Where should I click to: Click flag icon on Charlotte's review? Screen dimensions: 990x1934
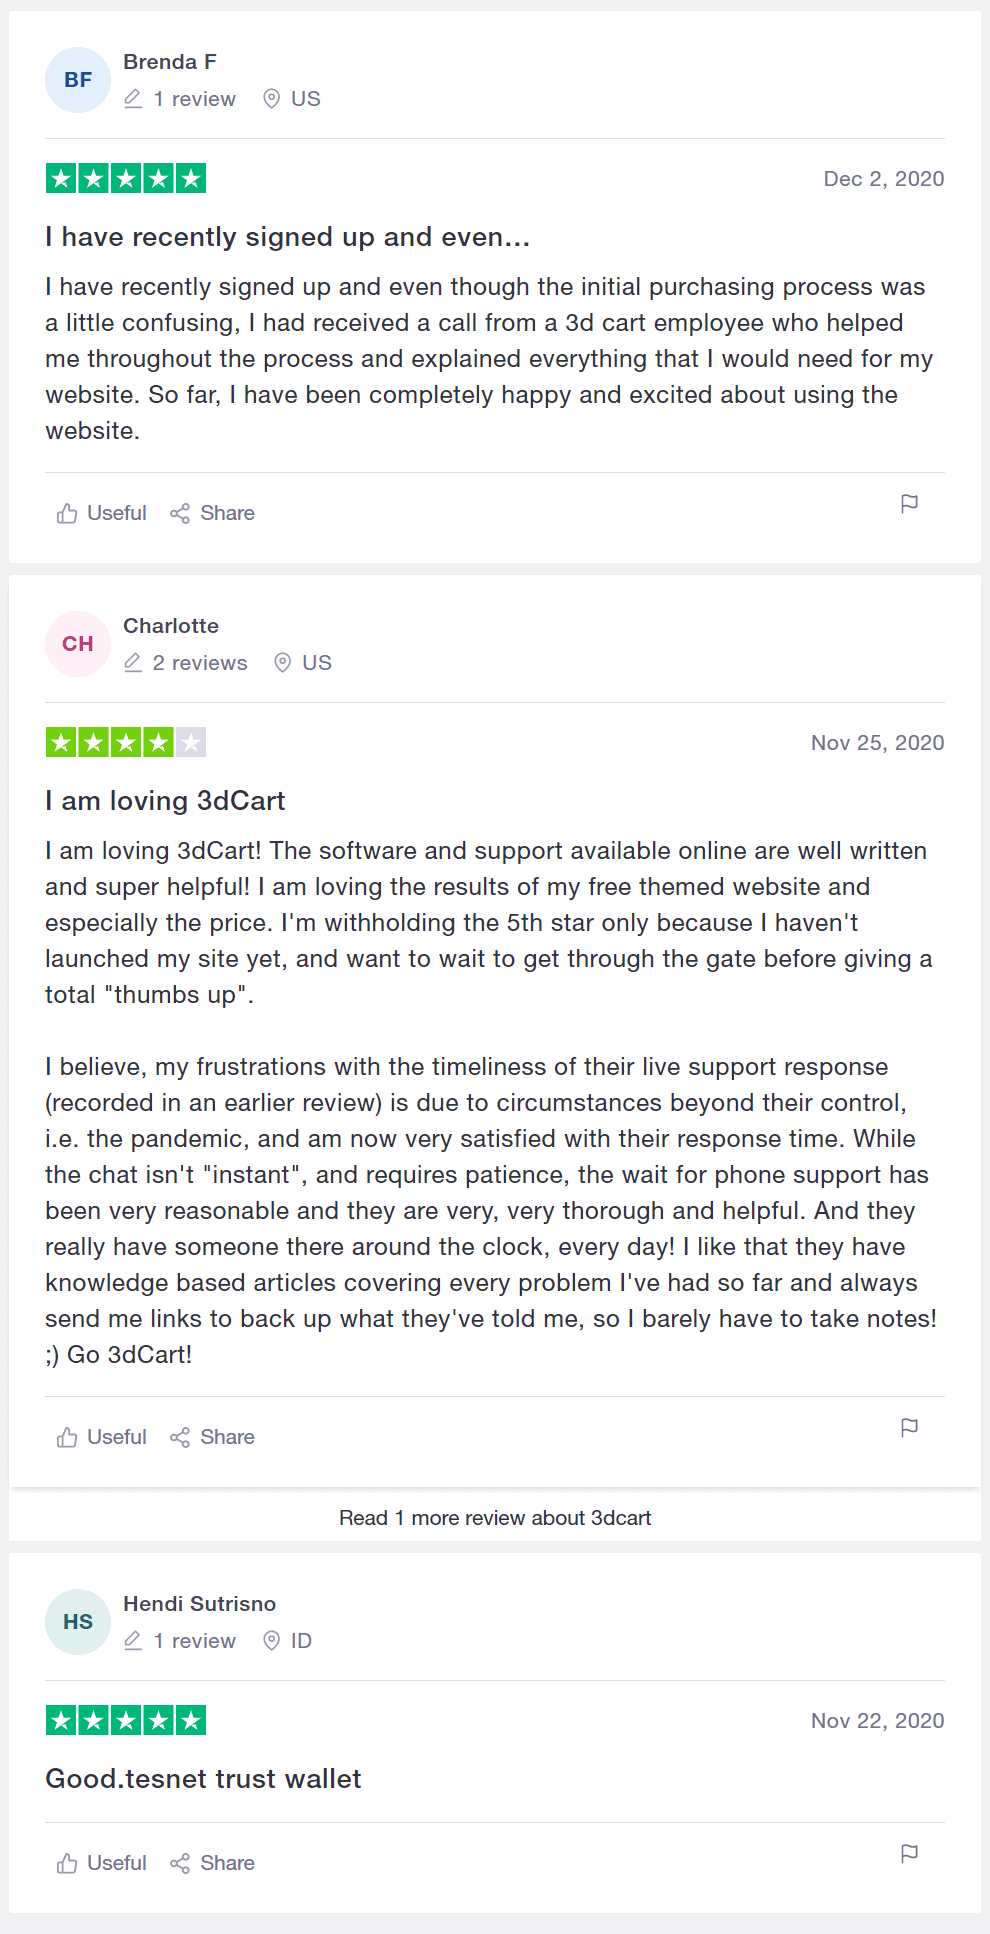click(909, 1428)
